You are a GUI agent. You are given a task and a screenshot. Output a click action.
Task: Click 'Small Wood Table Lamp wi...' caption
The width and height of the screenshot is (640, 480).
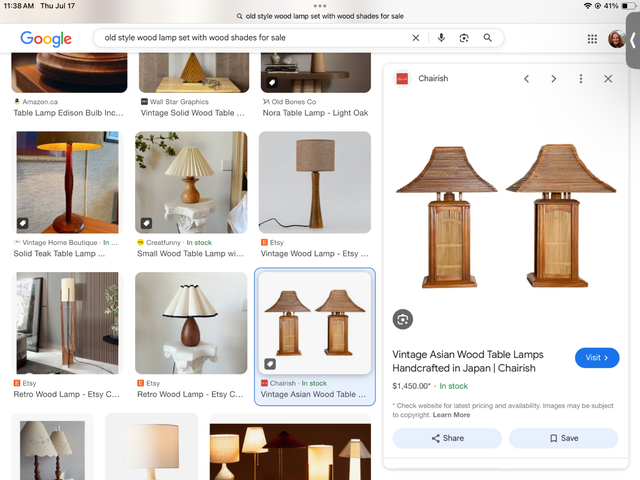[x=190, y=254]
